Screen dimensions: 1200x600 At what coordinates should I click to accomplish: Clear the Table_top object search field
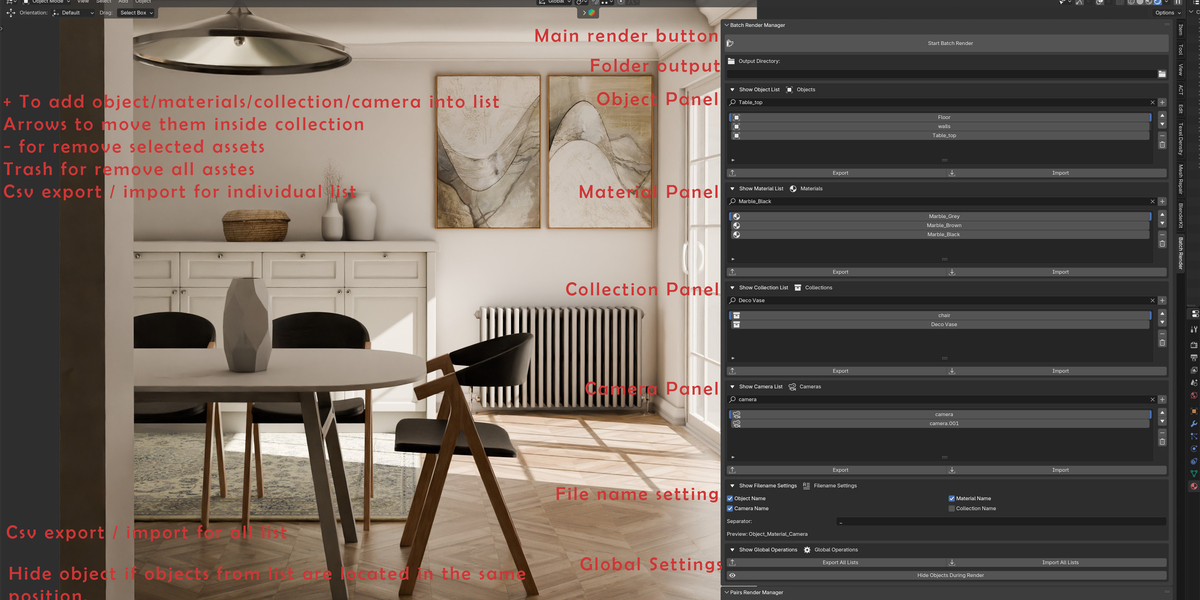click(x=1151, y=103)
